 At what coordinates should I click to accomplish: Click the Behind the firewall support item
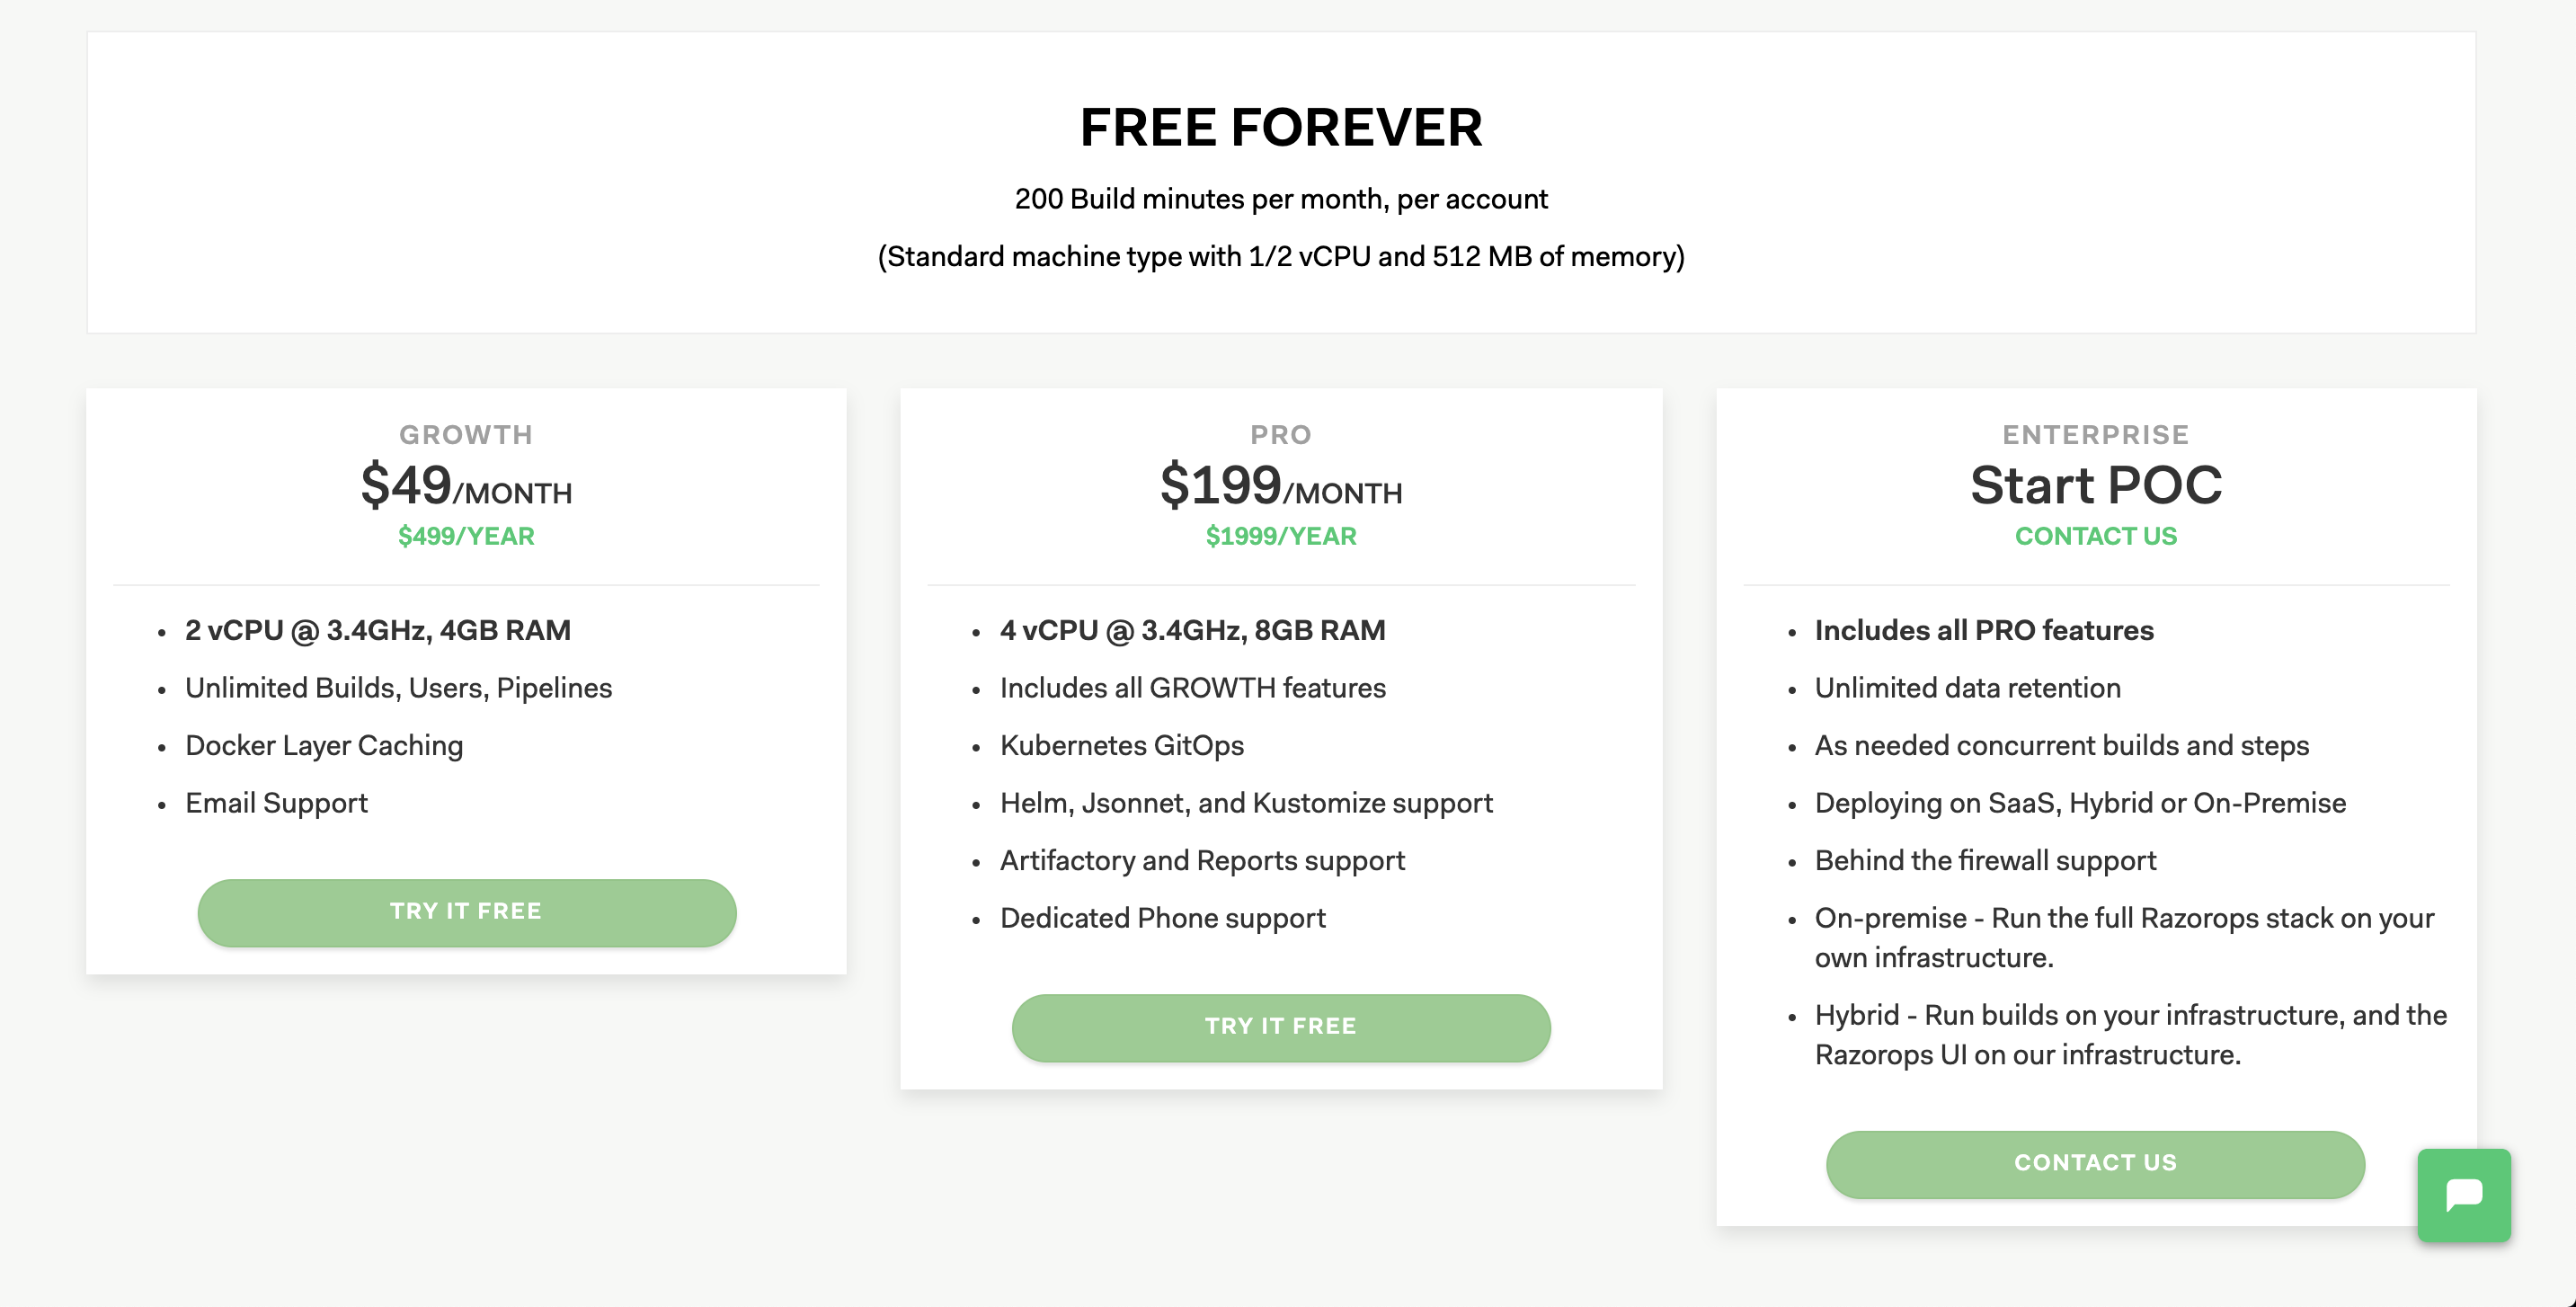(1985, 861)
